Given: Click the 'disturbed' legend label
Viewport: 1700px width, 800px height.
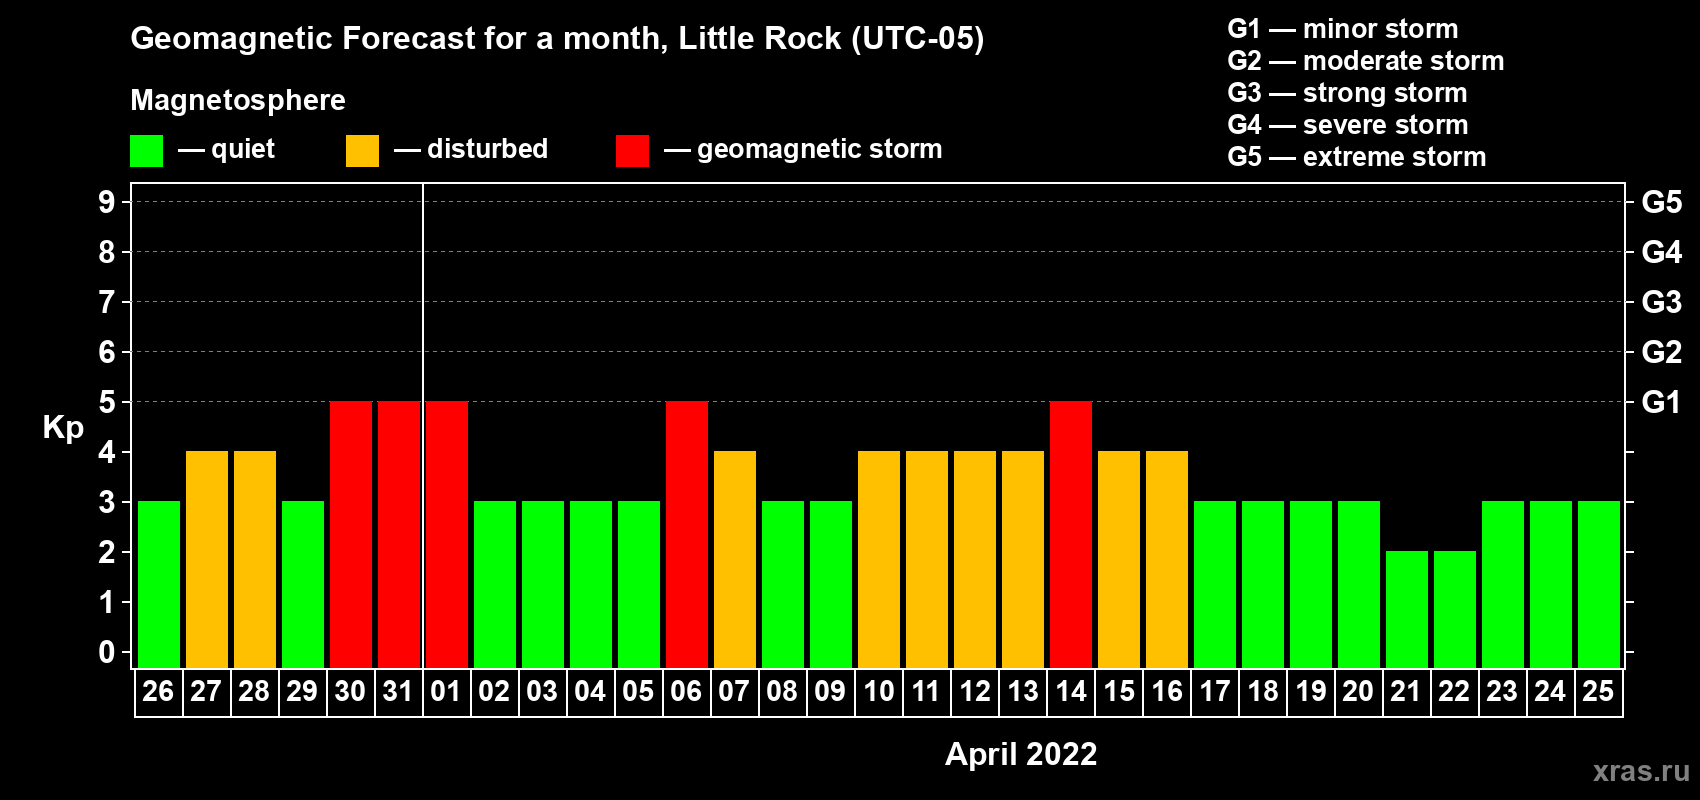Looking at the screenshot, I should [x=487, y=149].
